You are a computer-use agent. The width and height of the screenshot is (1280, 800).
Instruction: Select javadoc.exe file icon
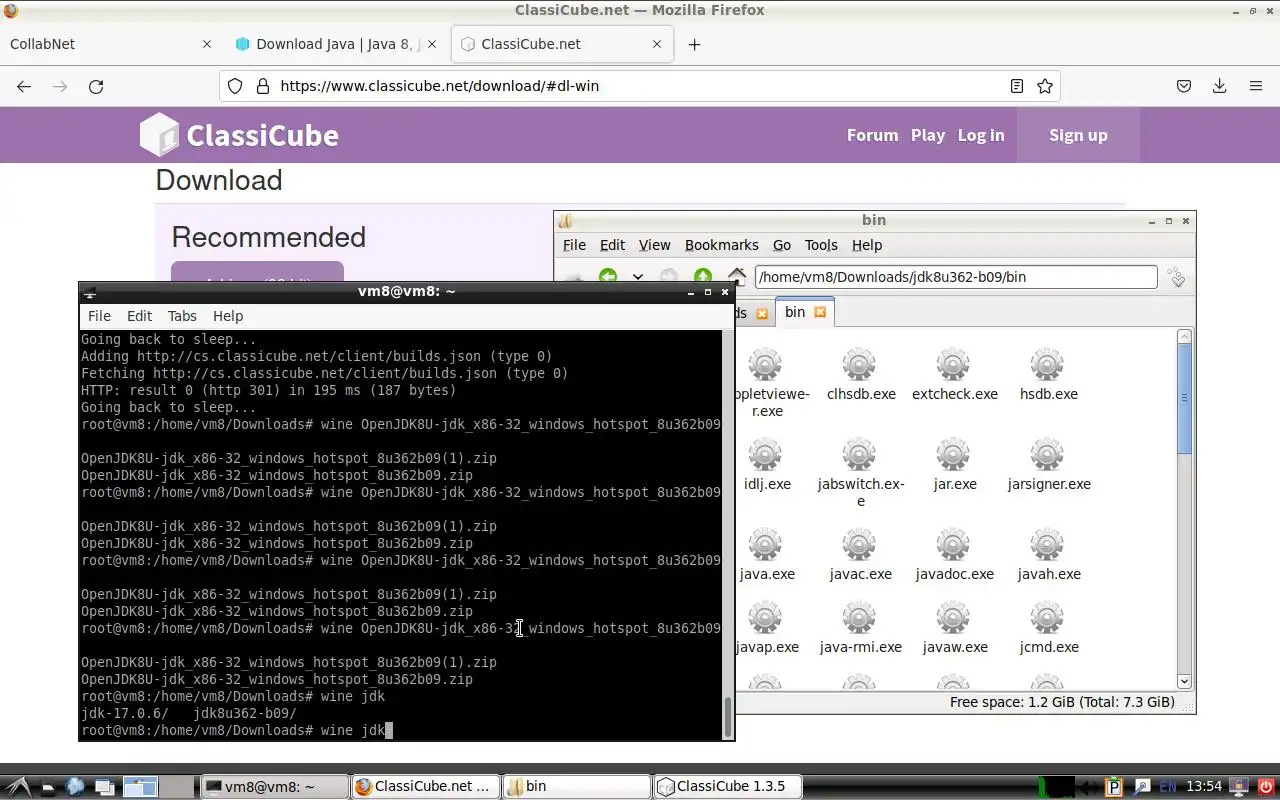tap(954, 555)
